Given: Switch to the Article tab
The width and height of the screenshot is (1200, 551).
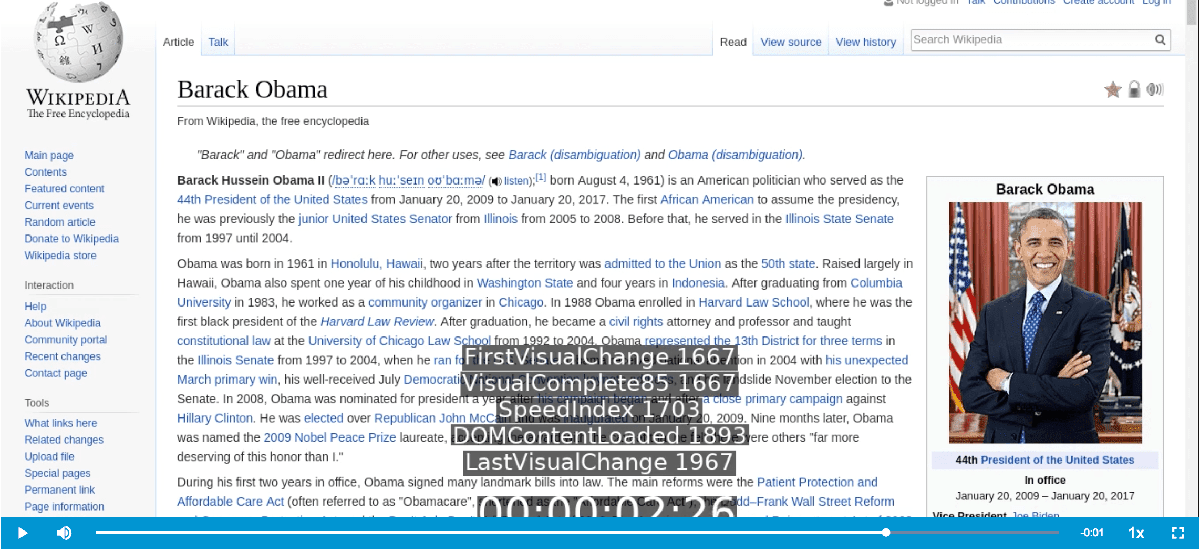Looking at the screenshot, I should point(178,42).
